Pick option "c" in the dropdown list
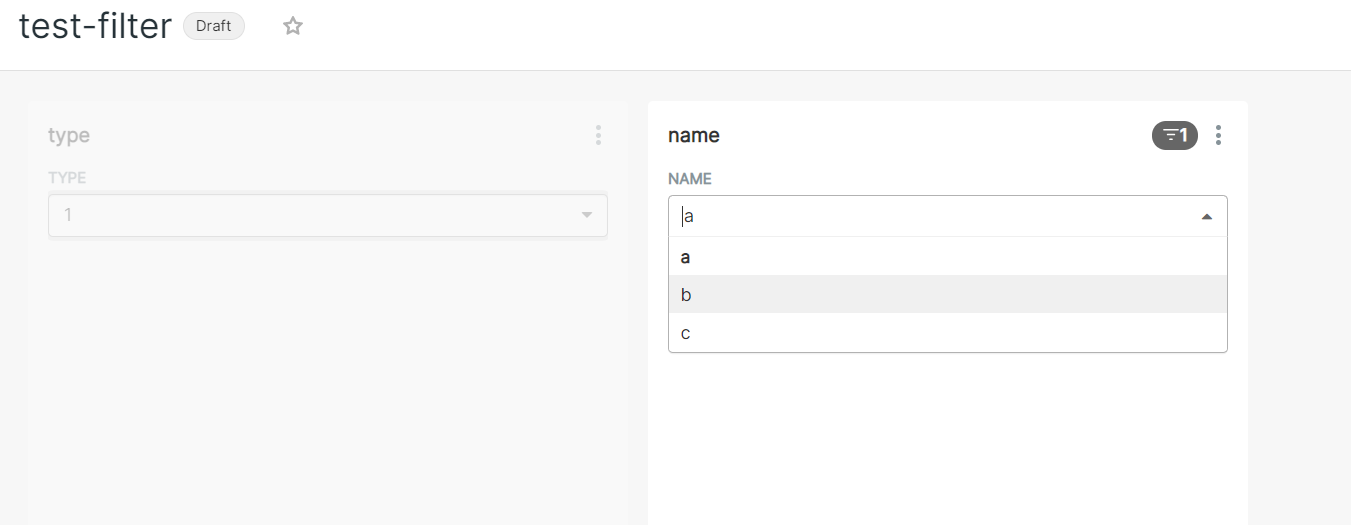 coord(948,333)
